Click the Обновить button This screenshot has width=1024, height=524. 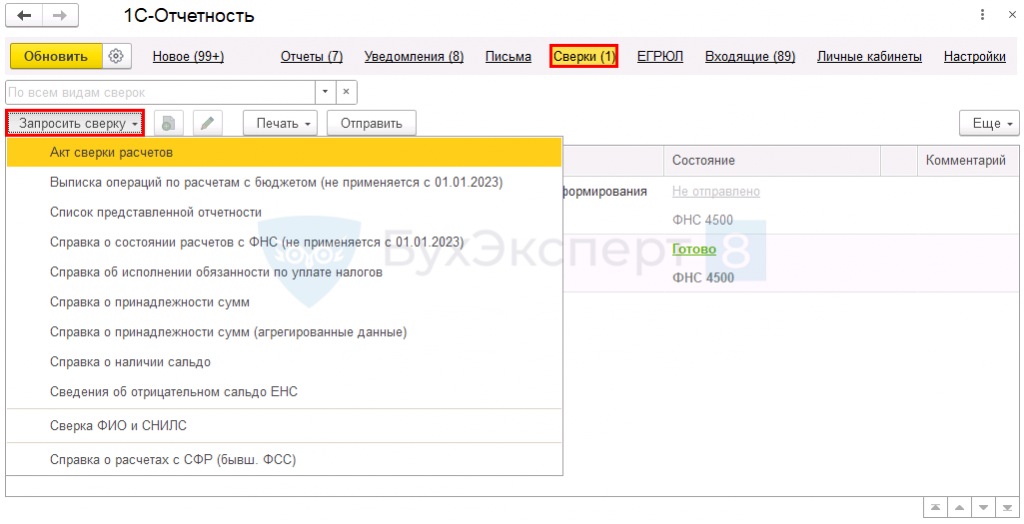pyautogui.click(x=56, y=56)
